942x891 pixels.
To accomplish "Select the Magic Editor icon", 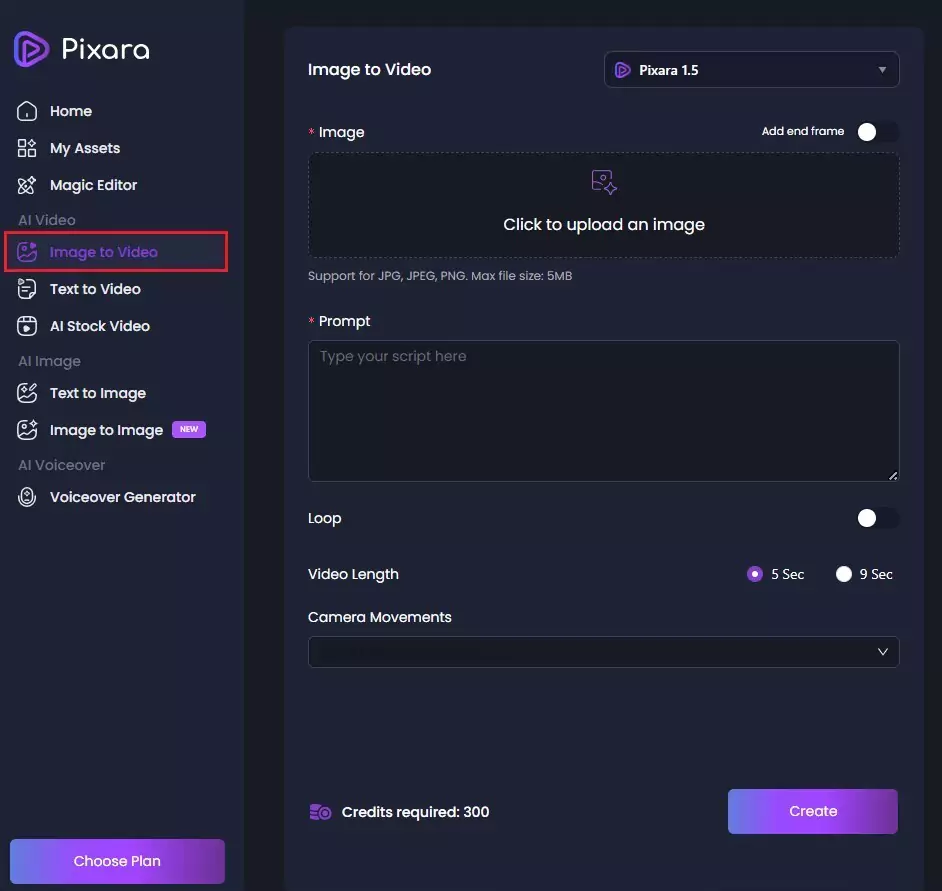I will click(x=27, y=185).
